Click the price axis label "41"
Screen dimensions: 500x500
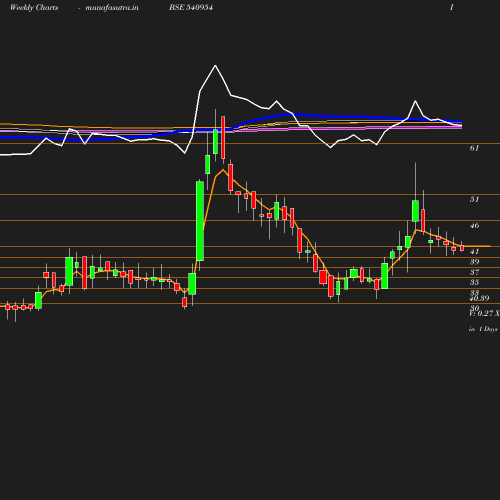click(474, 252)
